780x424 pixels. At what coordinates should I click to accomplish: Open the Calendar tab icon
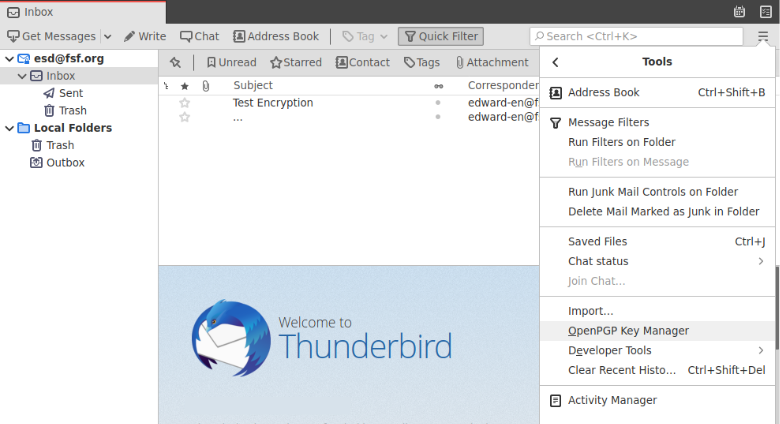[739, 11]
